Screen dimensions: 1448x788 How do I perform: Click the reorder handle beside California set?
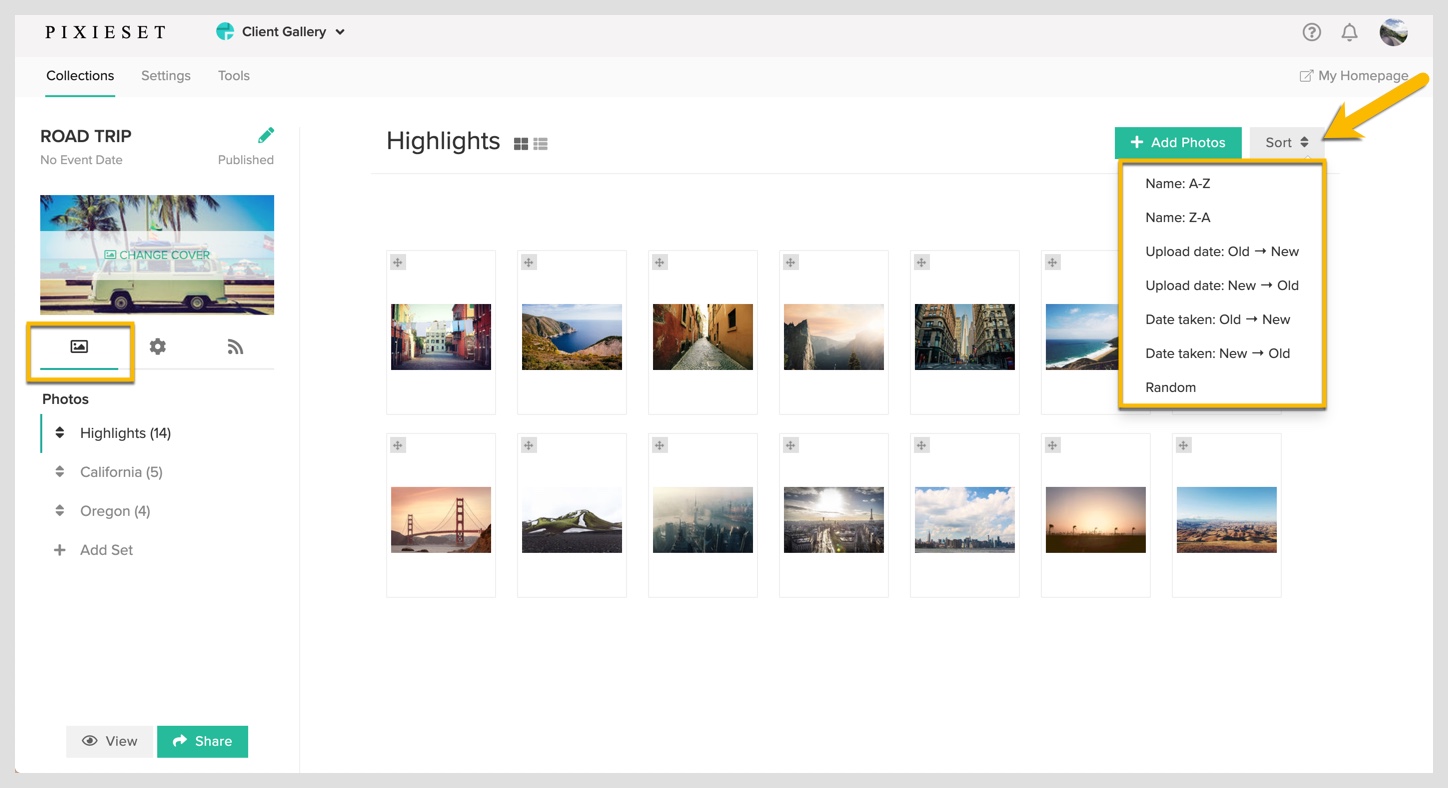coord(60,472)
